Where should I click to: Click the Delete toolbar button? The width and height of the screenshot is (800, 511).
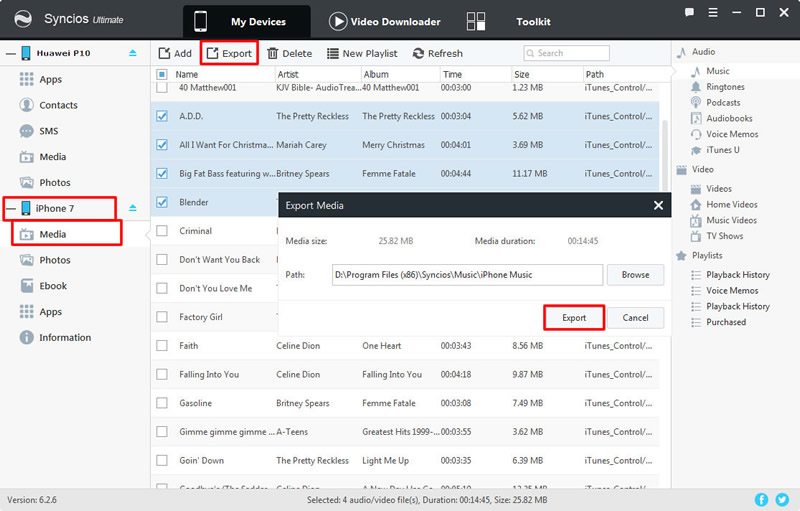[289, 54]
